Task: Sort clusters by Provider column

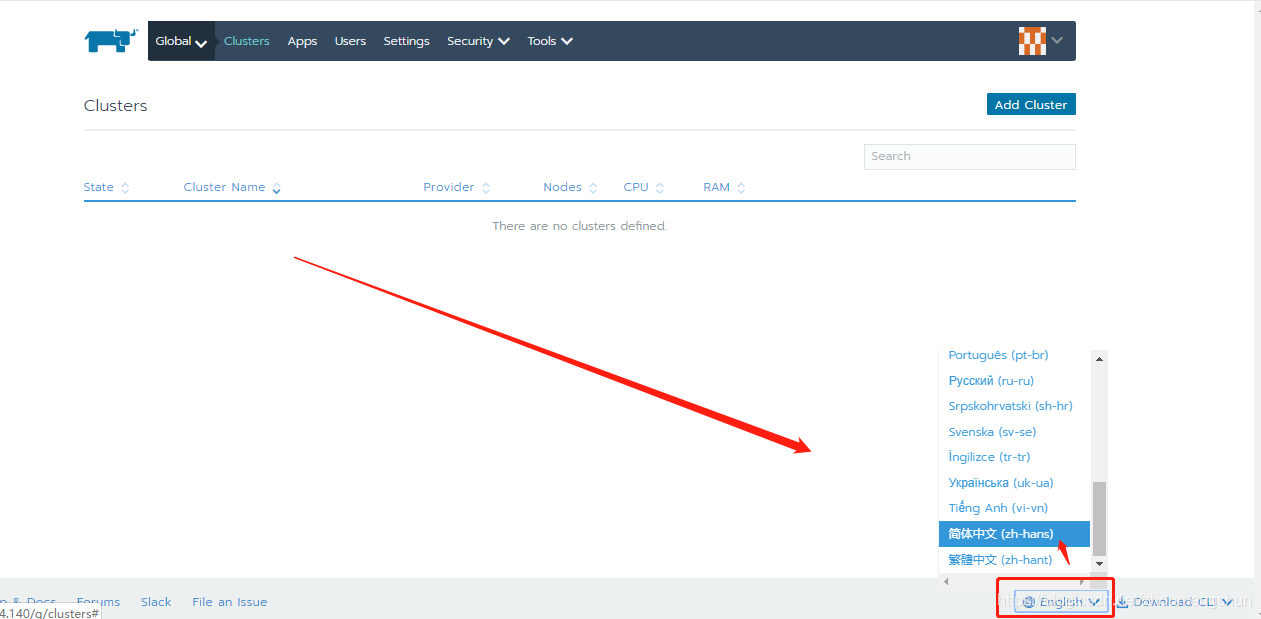Action: (x=456, y=187)
